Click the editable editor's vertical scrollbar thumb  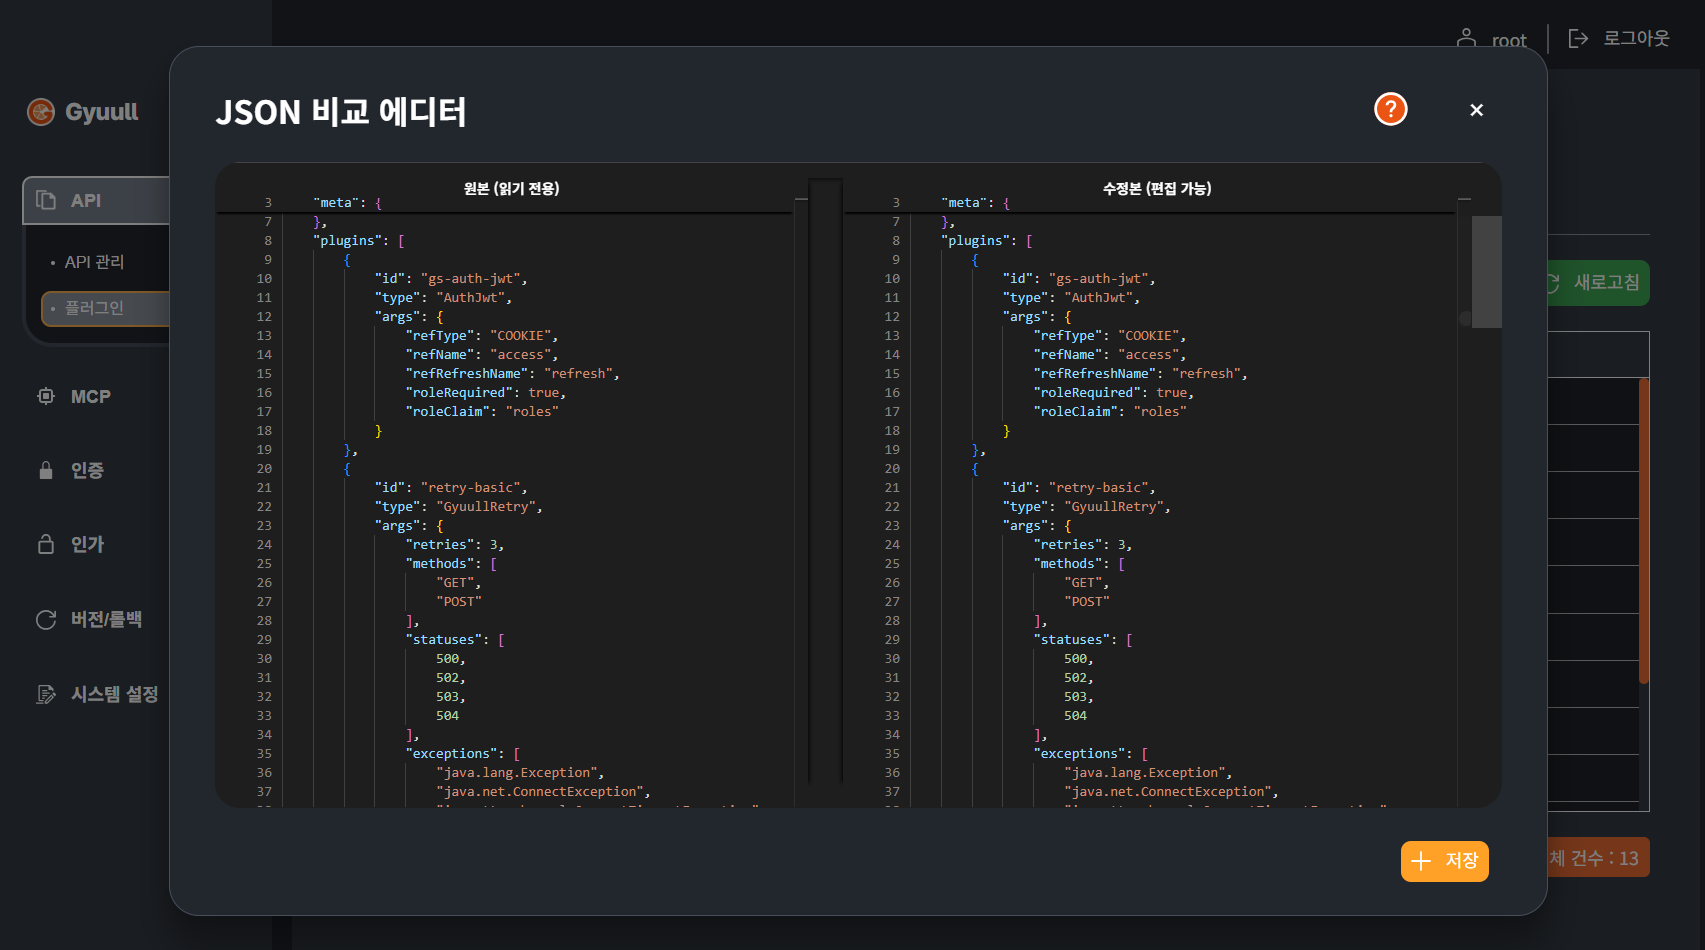(1486, 271)
